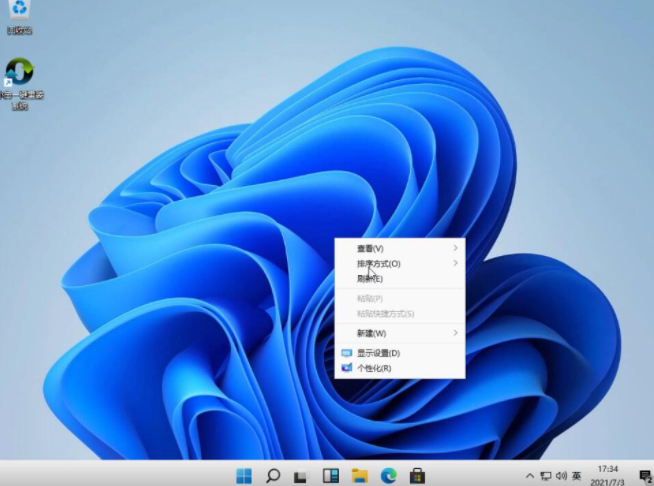Choose 查看(V) in the context menu
Viewport: 654px width, 486px height.
(400, 249)
